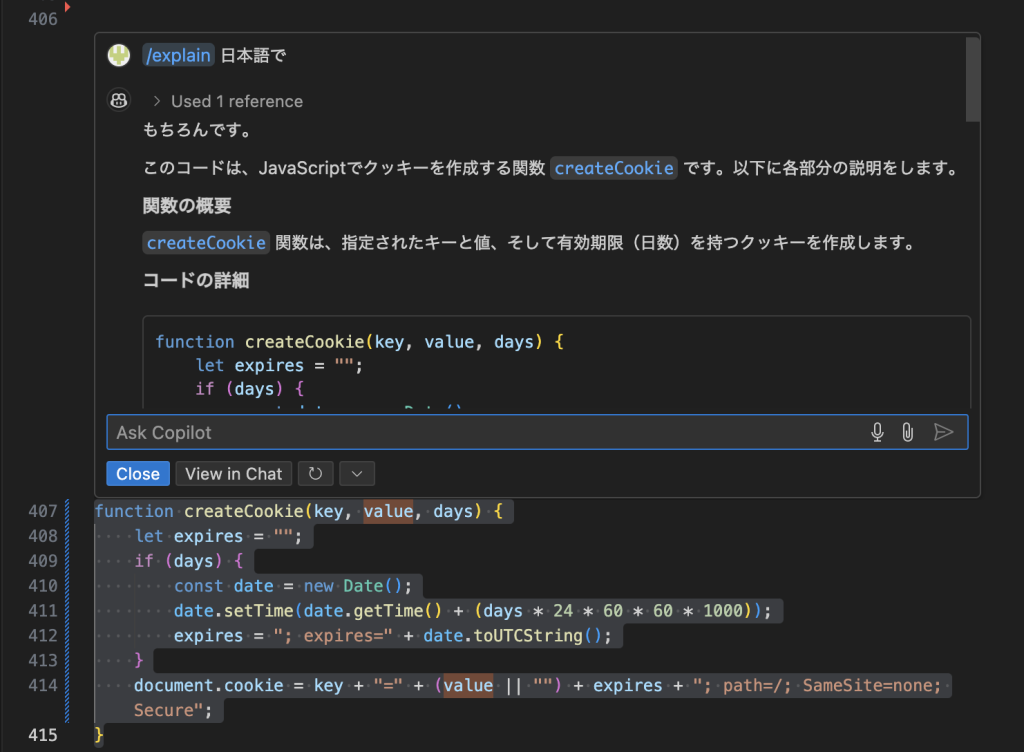Click the rerun request circular arrow icon

pyautogui.click(x=315, y=474)
